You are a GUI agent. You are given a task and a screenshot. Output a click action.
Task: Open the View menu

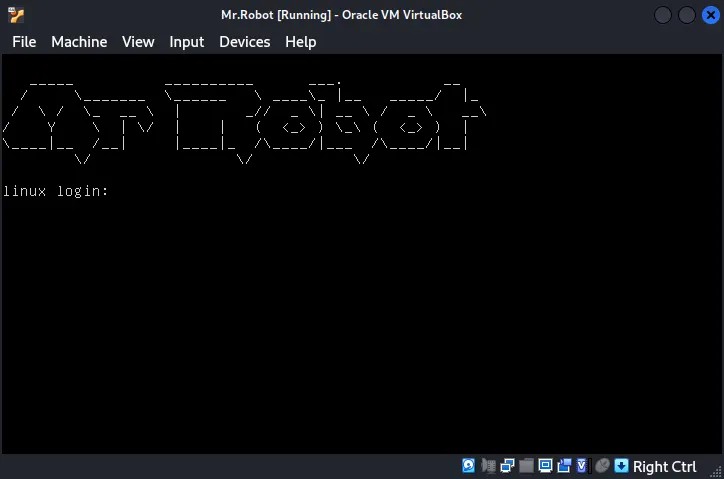(x=138, y=41)
